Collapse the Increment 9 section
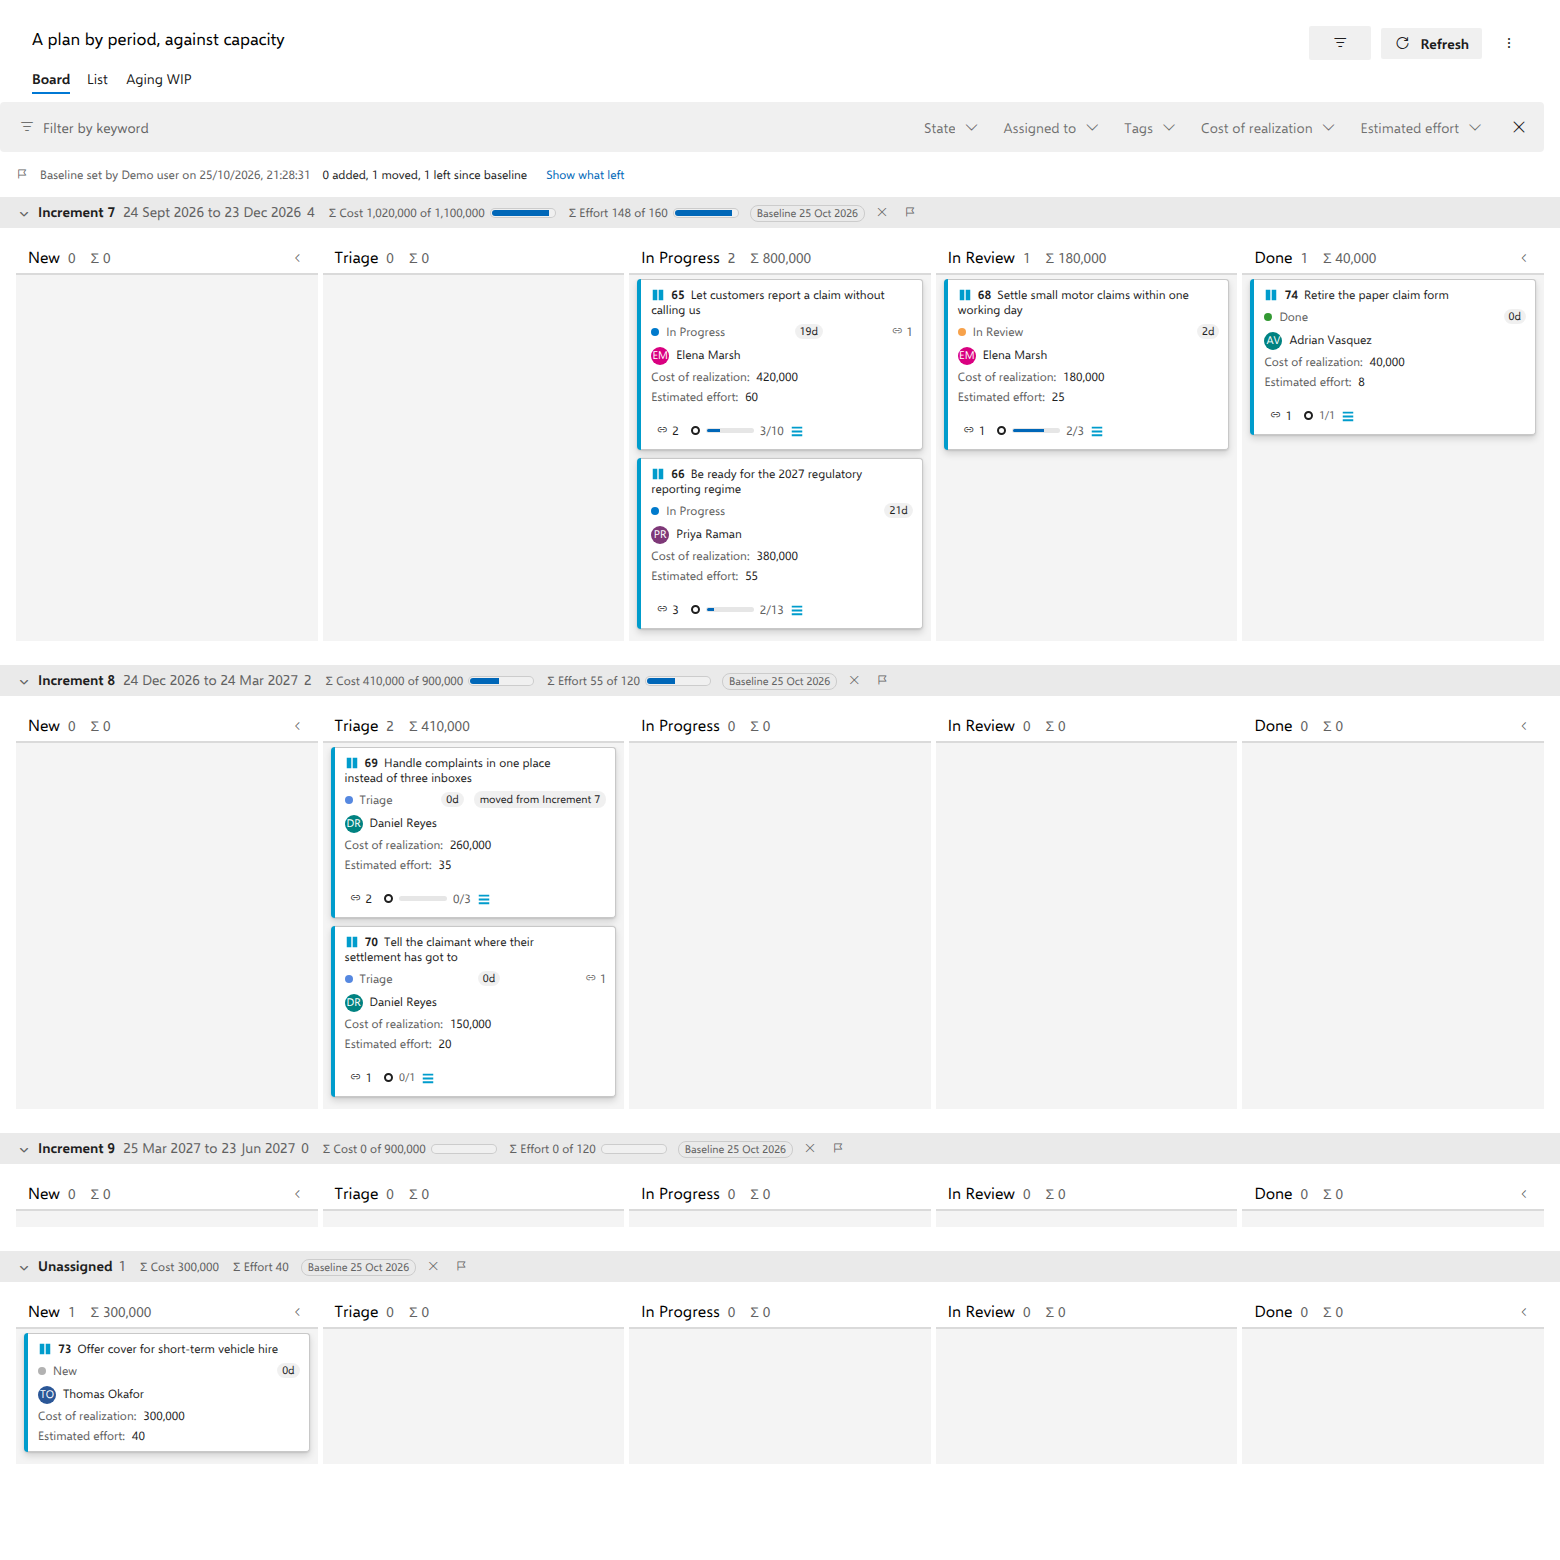Viewport: 1560px width, 1560px height. [24, 1149]
